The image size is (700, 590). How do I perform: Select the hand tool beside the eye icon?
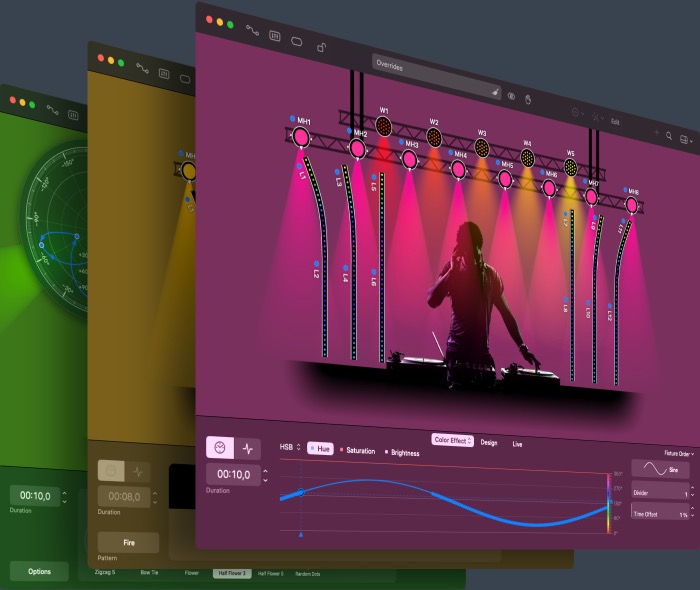(x=528, y=99)
